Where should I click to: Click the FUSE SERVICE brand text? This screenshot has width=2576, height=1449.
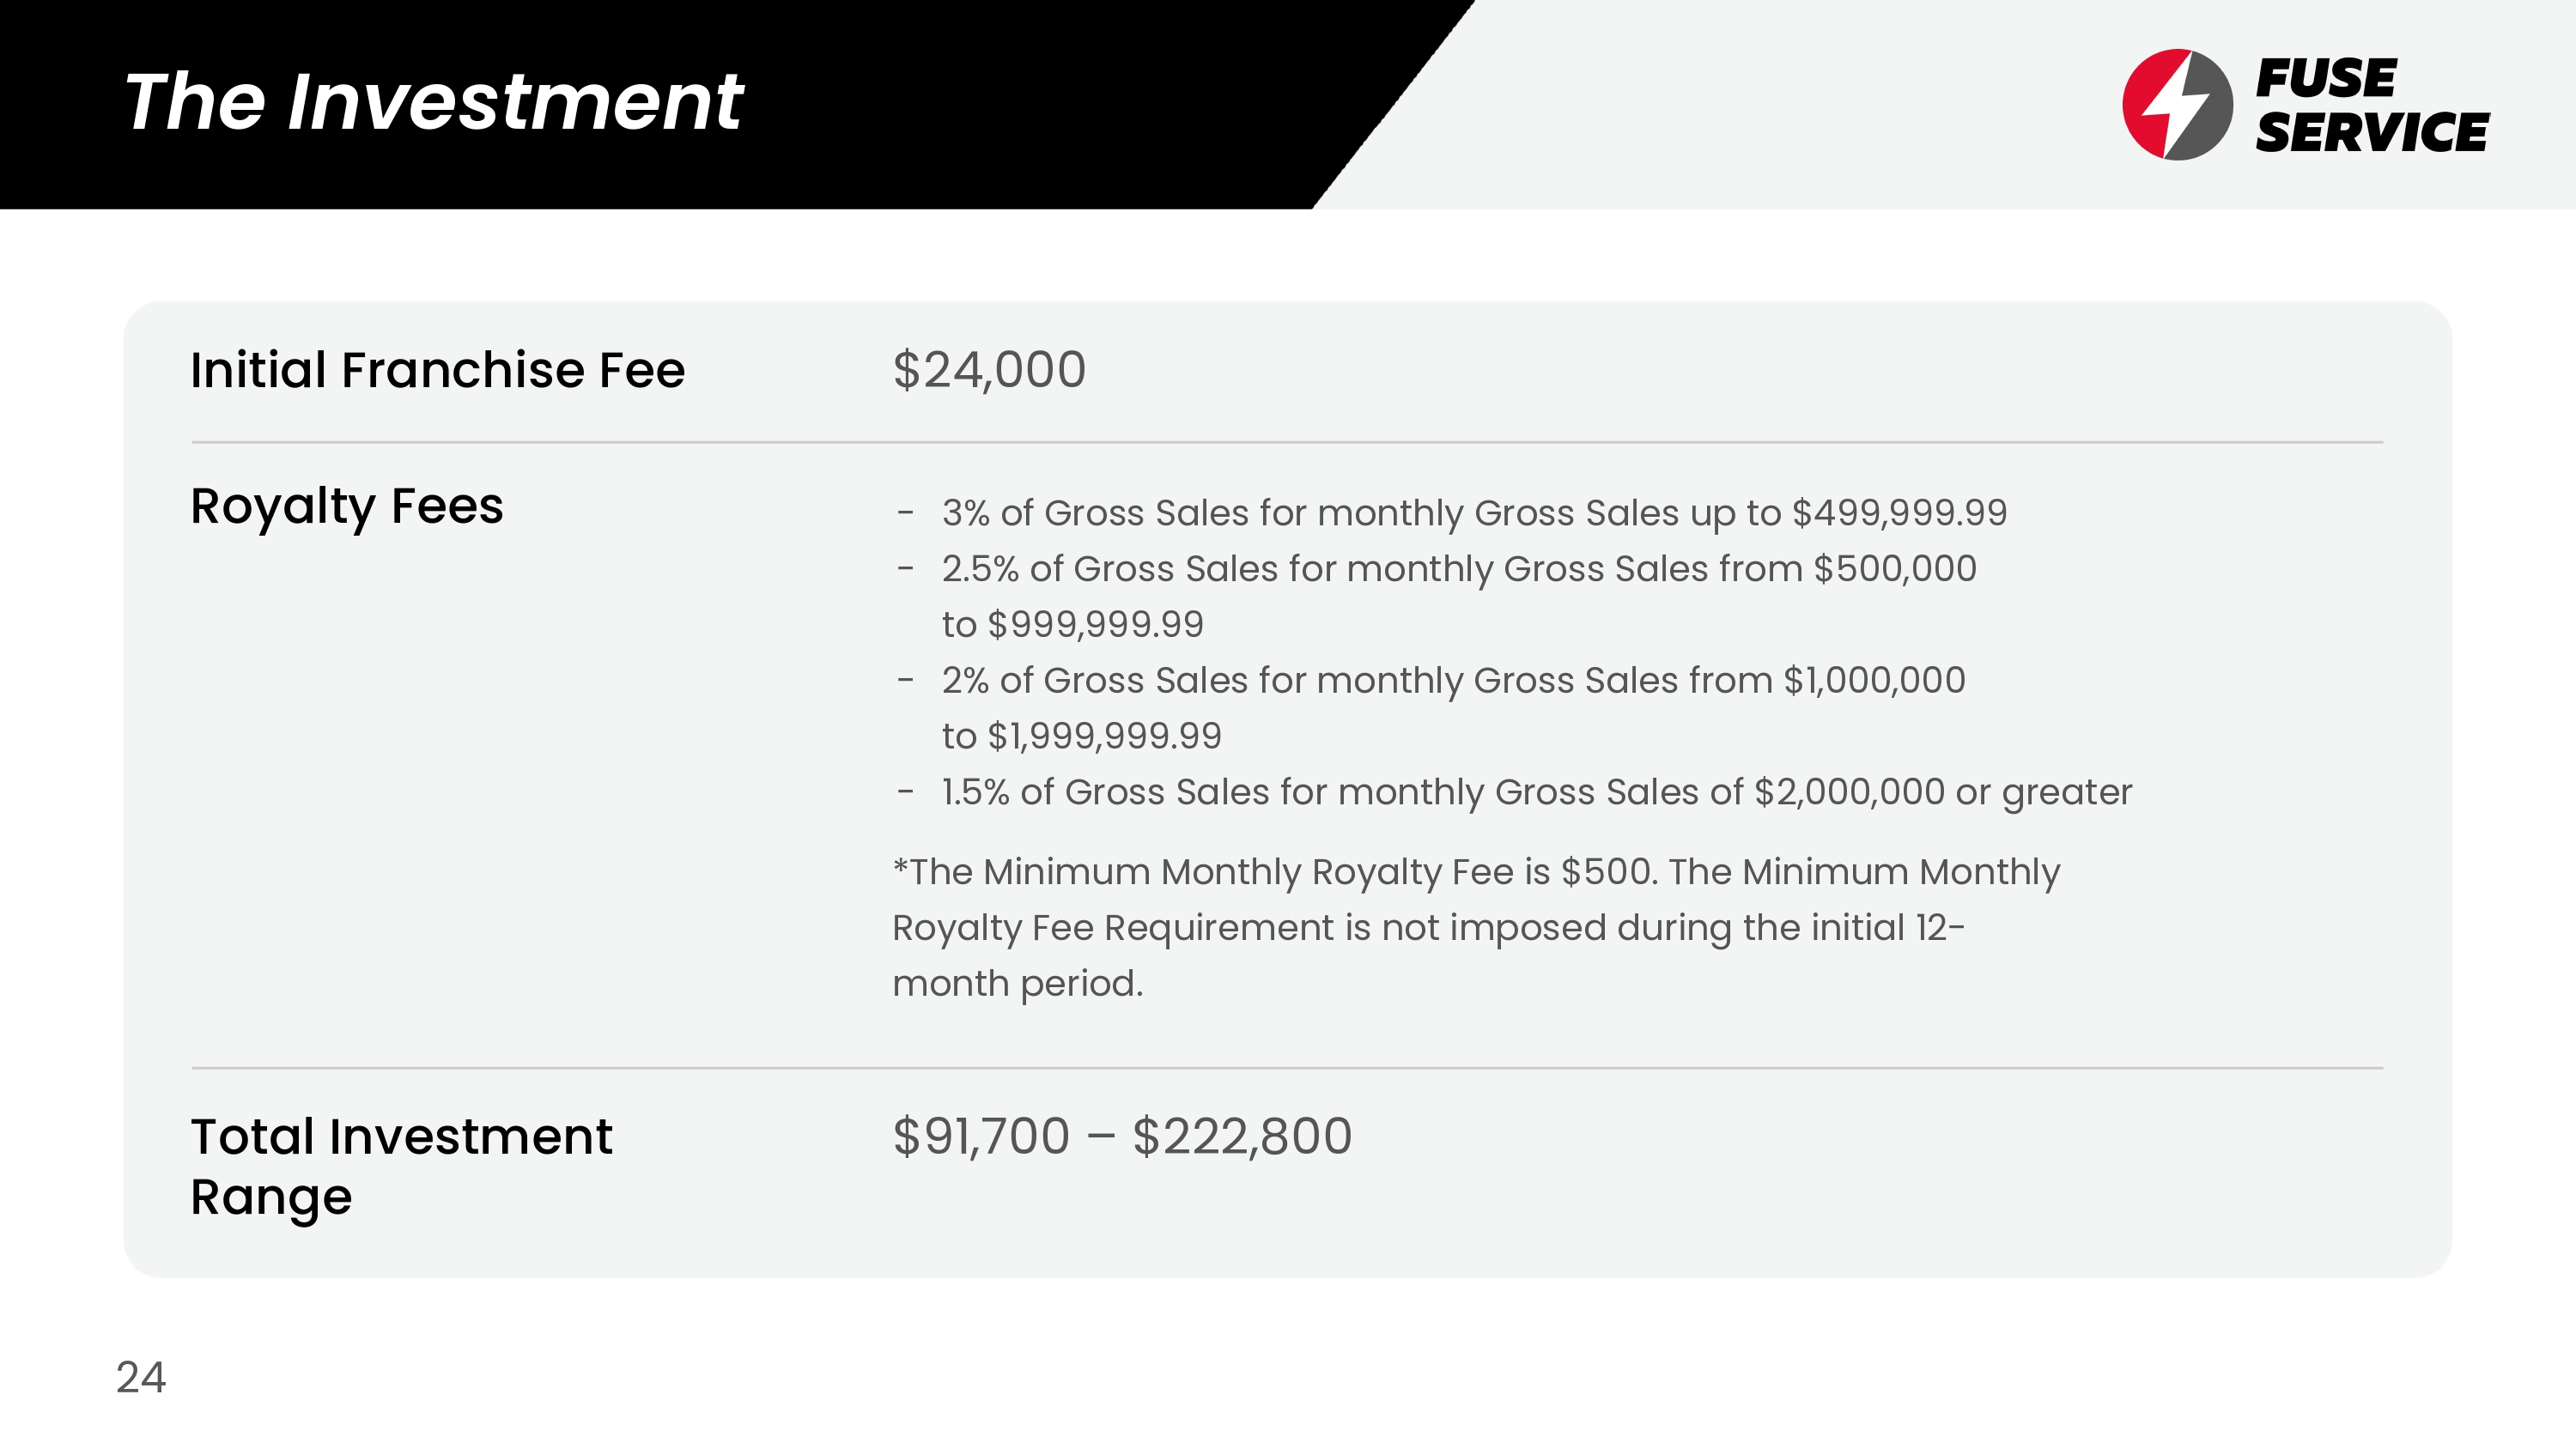pos(2370,106)
